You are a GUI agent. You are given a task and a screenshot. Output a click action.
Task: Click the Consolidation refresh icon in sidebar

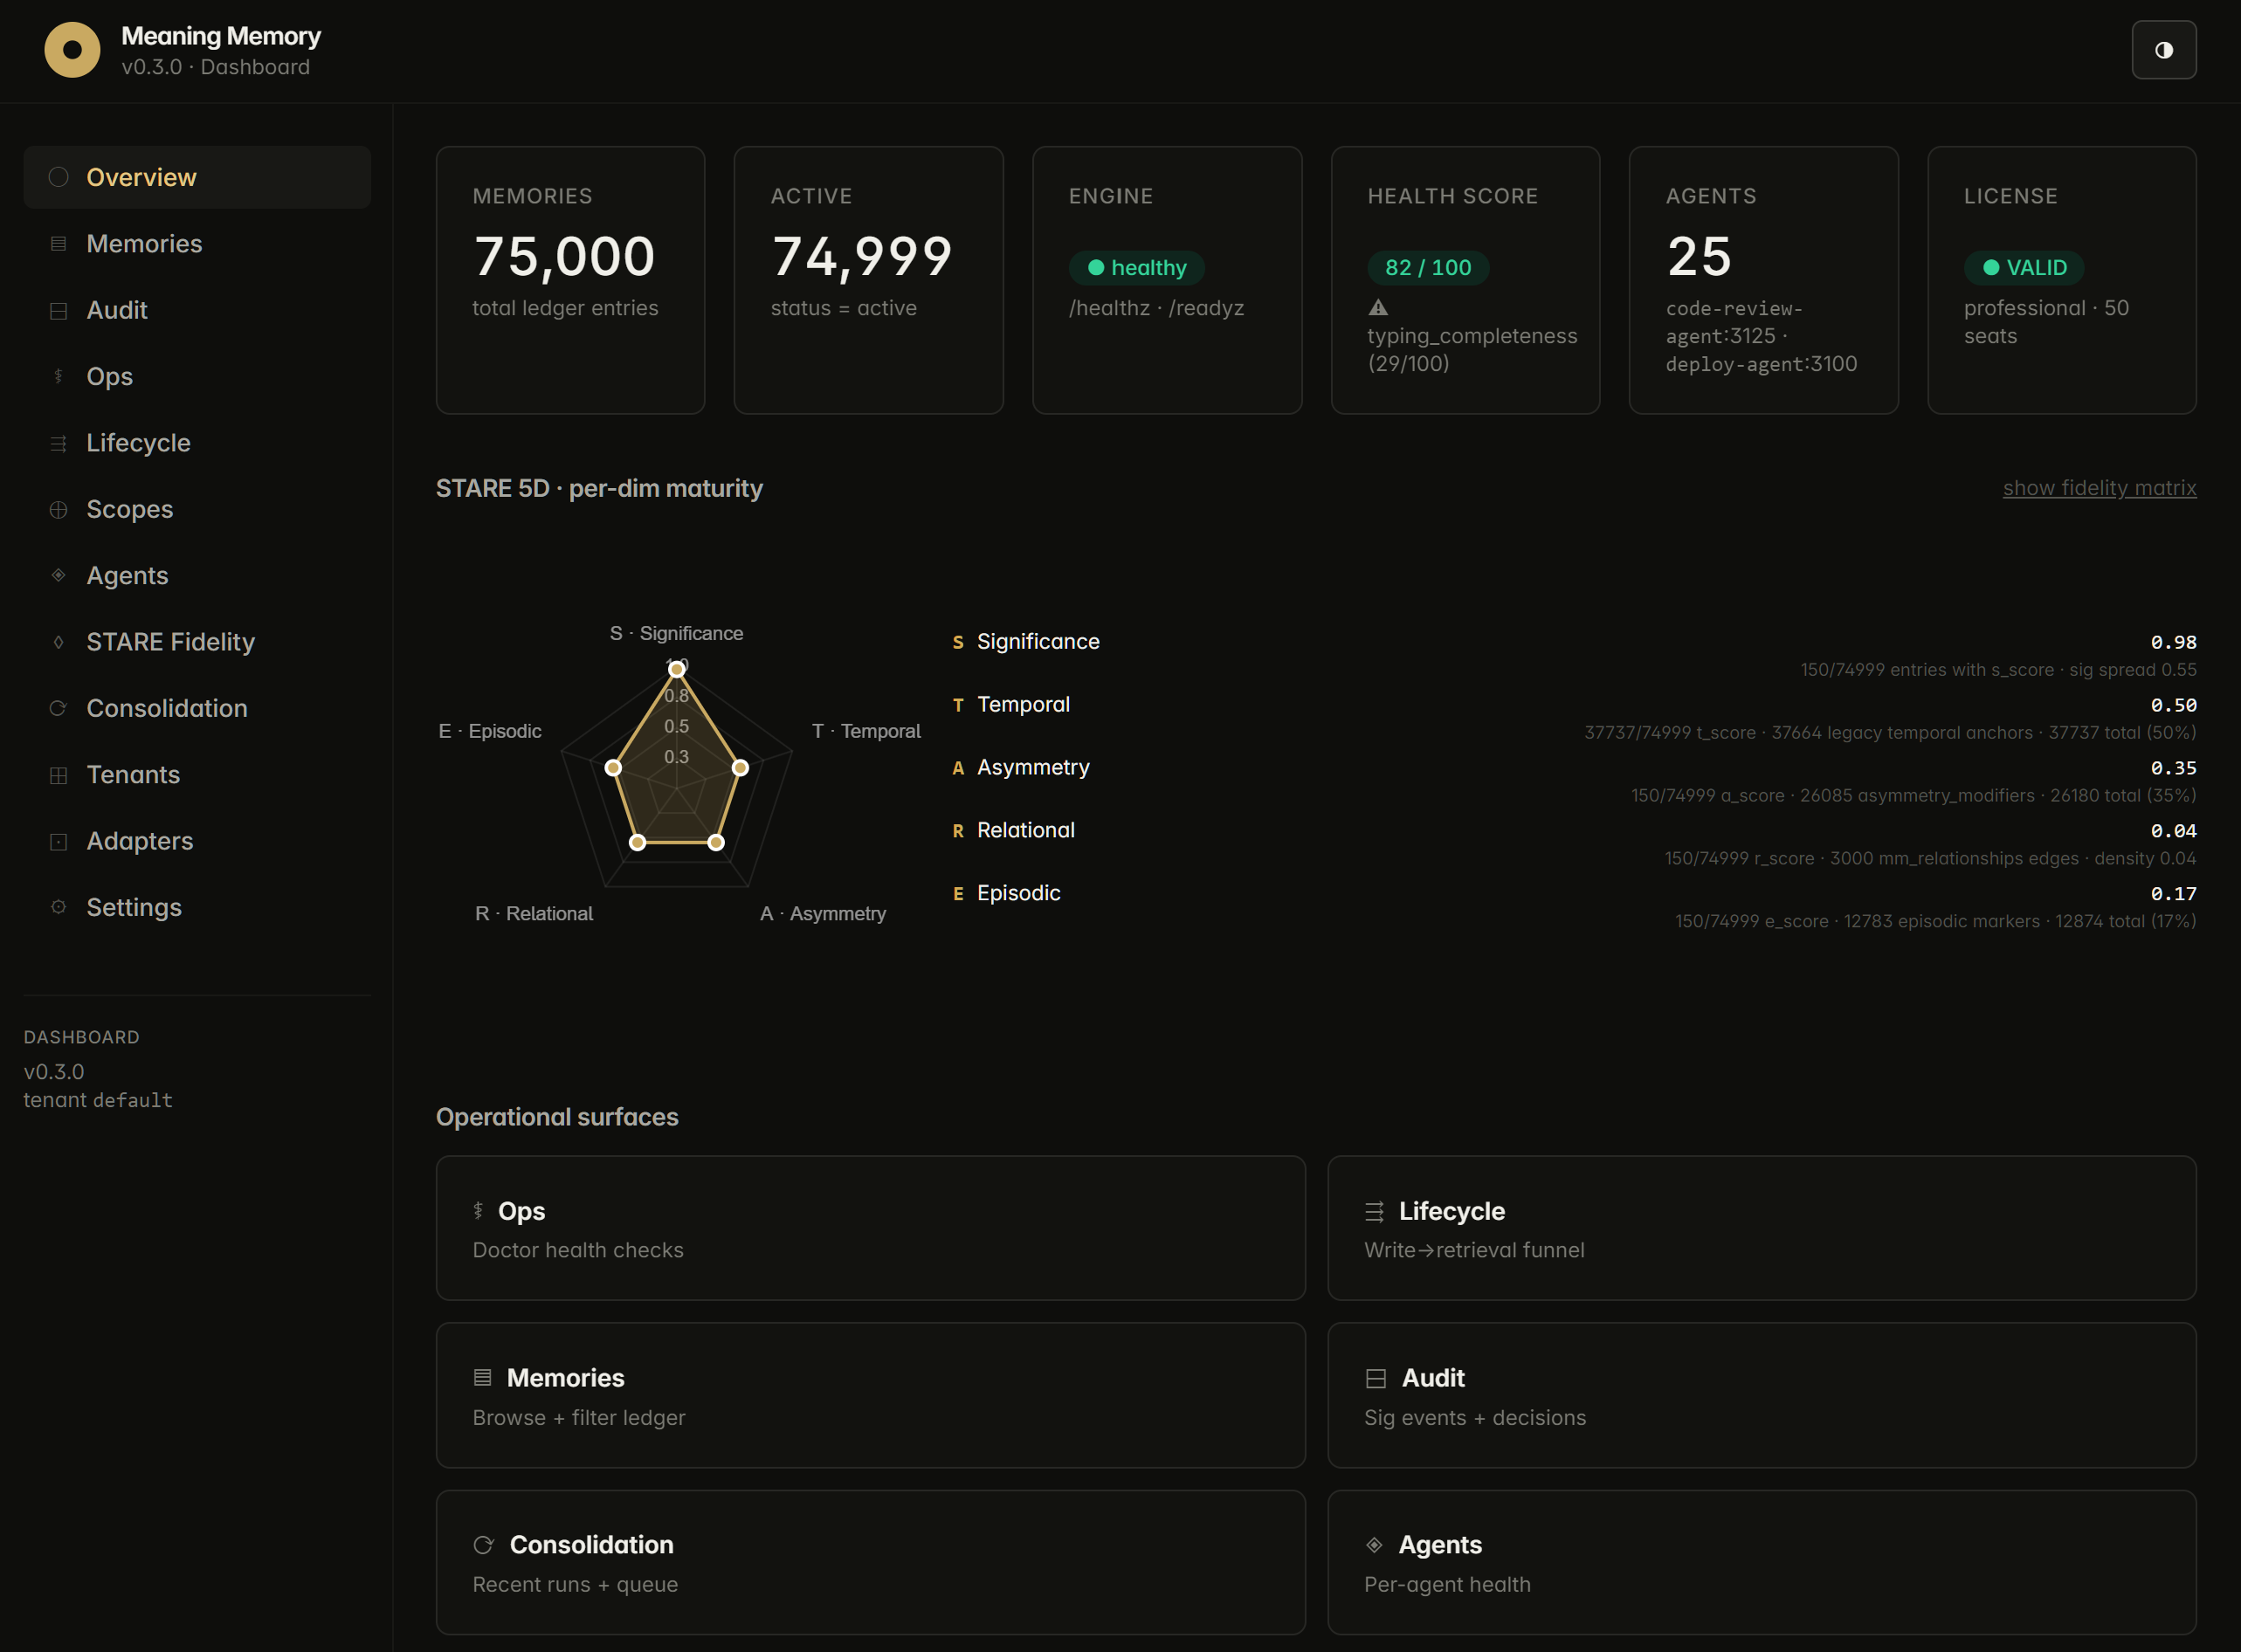coord(58,708)
